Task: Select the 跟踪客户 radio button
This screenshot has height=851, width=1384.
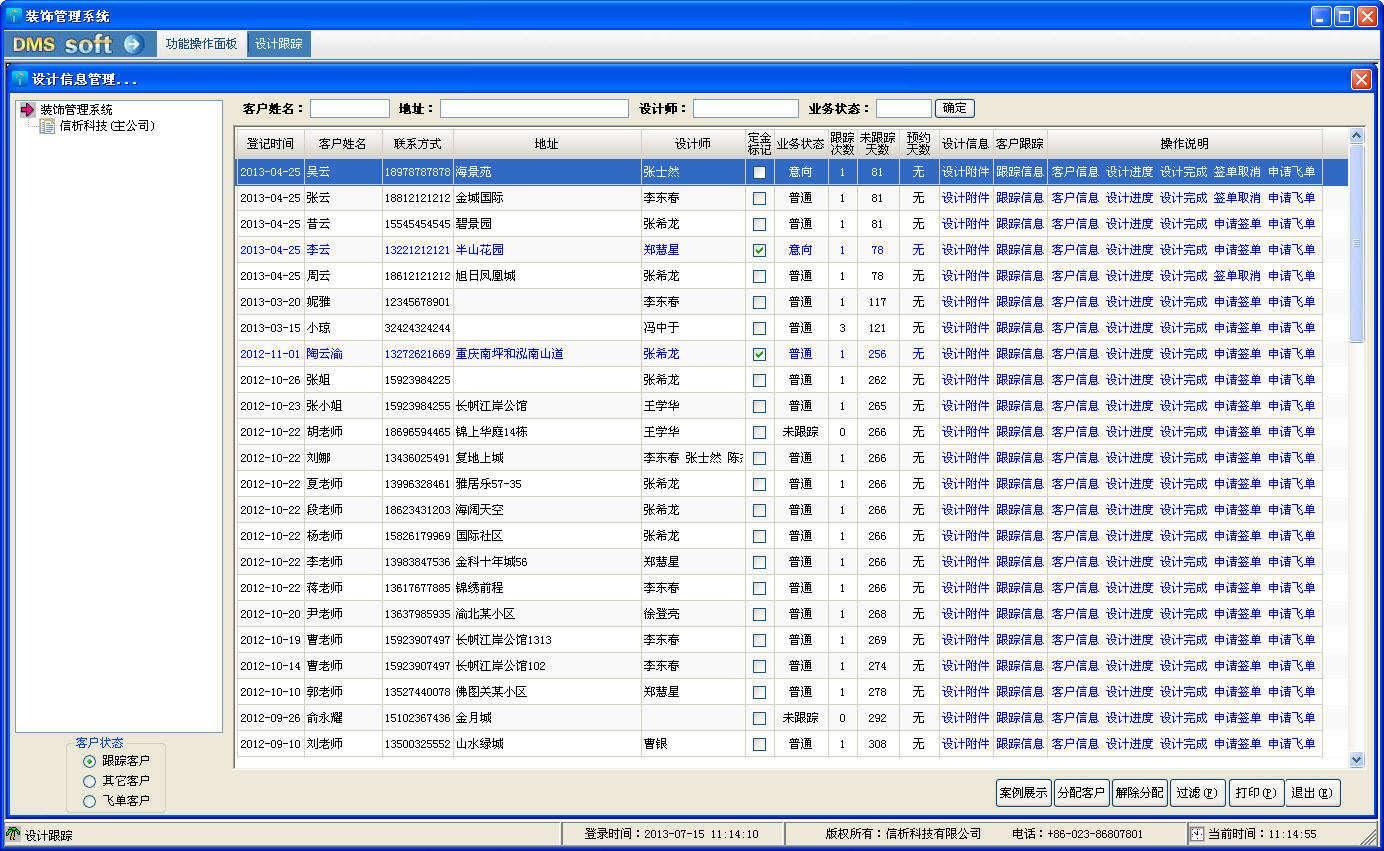Action: coord(90,762)
